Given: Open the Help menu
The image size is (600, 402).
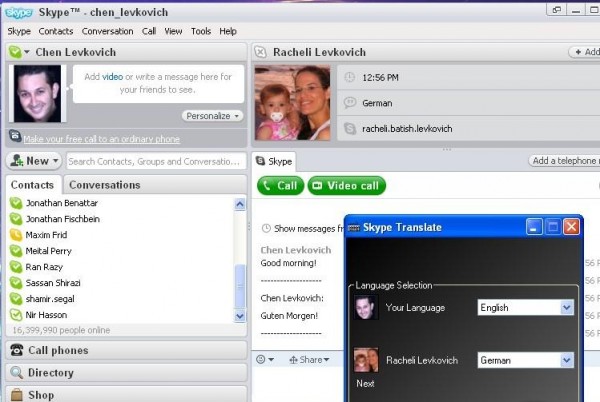Looking at the screenshot, I should [228, 31].
